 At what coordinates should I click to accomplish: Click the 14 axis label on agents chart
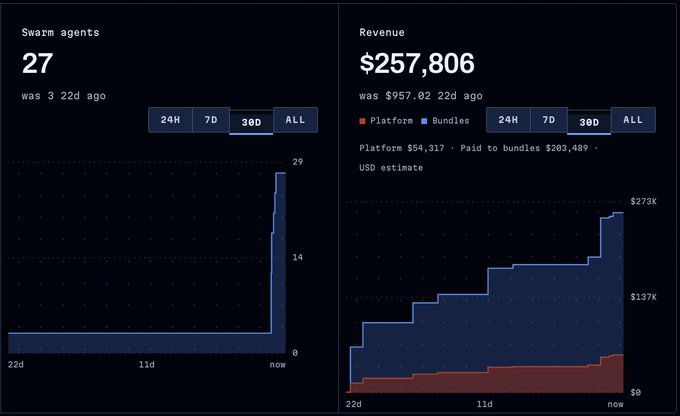point(298,258)
